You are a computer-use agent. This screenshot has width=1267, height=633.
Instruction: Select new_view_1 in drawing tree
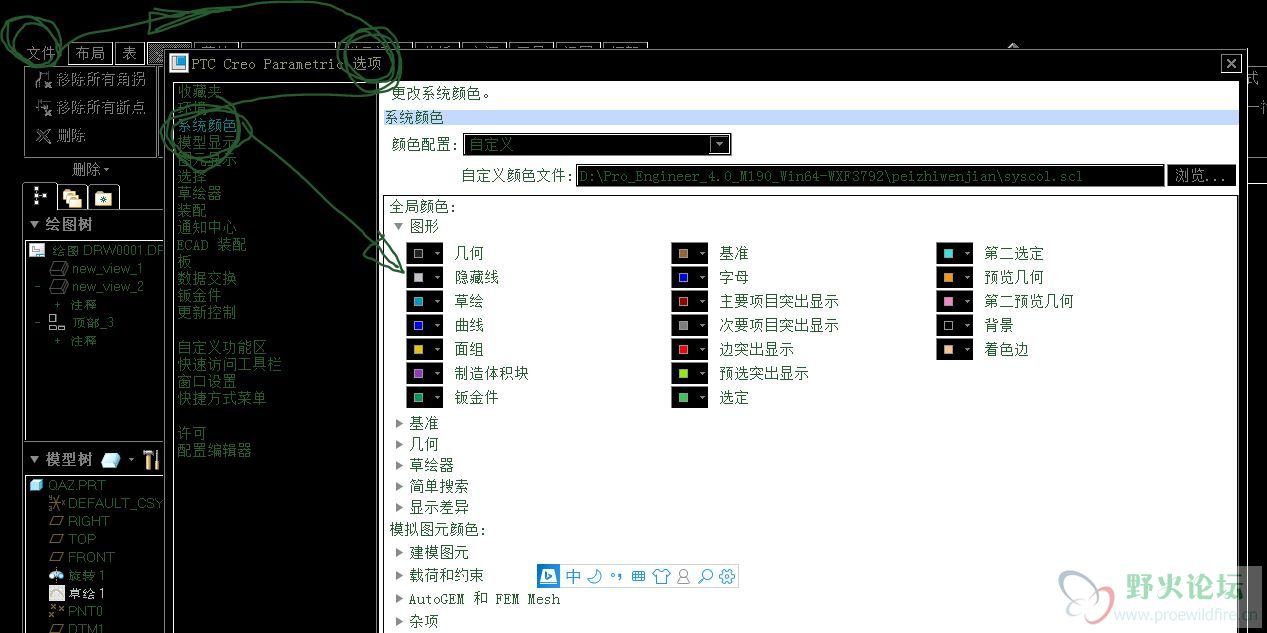(x=96, y=268)
